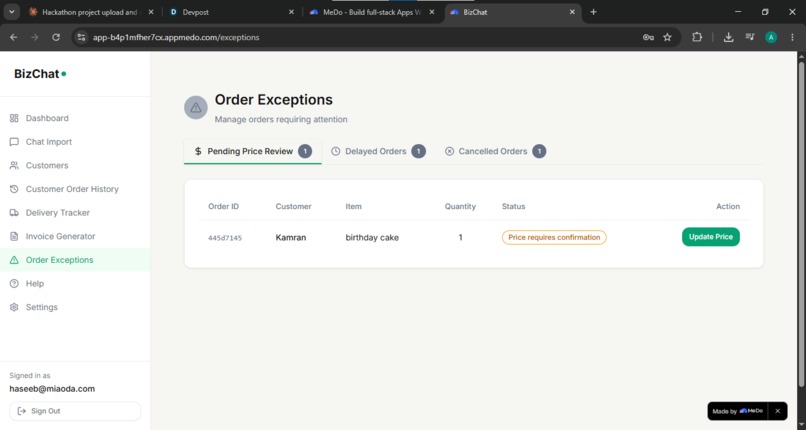Open site information icon in address bar
This screenshot has height=430, width=806.
pos(81,37)
